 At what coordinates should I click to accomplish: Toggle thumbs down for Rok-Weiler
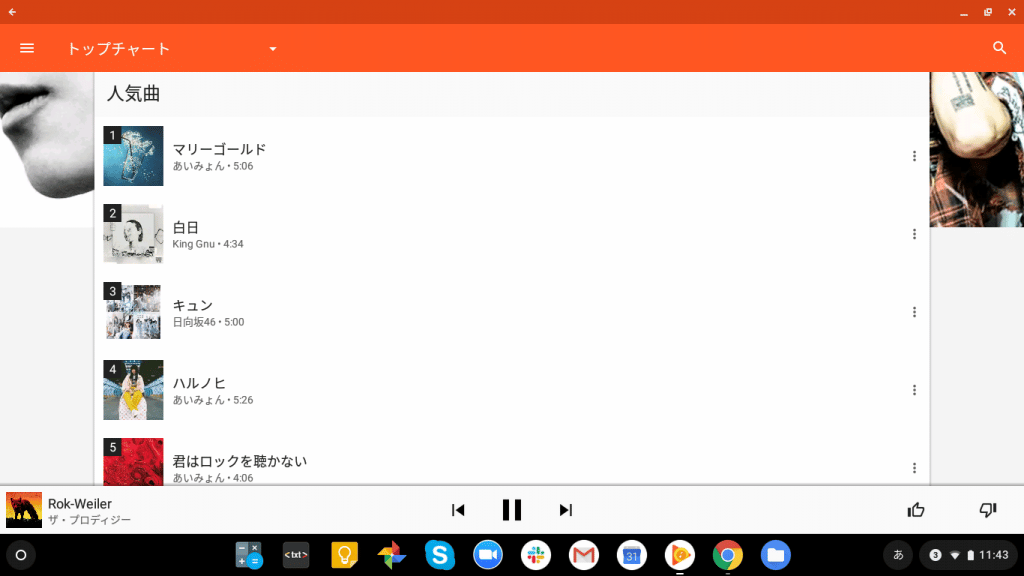(x=988, y=510)
